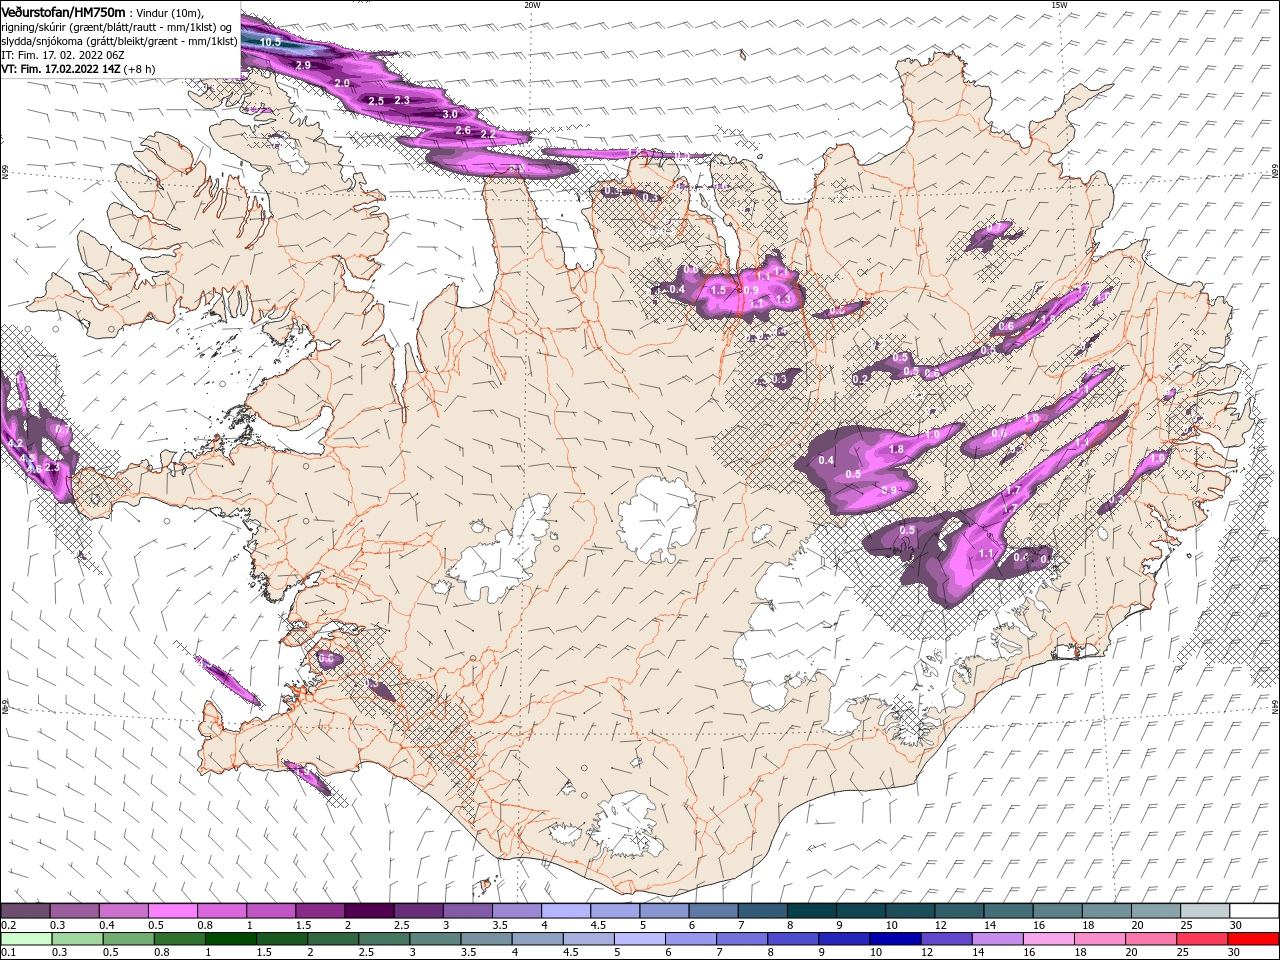The height and width of the screenshot is (960, 1280).
Task: Select the bright pink 0.5–0.8 snow legend swatch
Action: point(172,910)
